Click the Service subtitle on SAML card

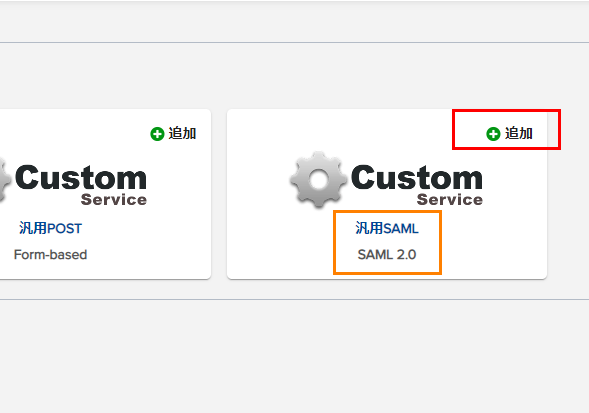(x=450, y=200)
